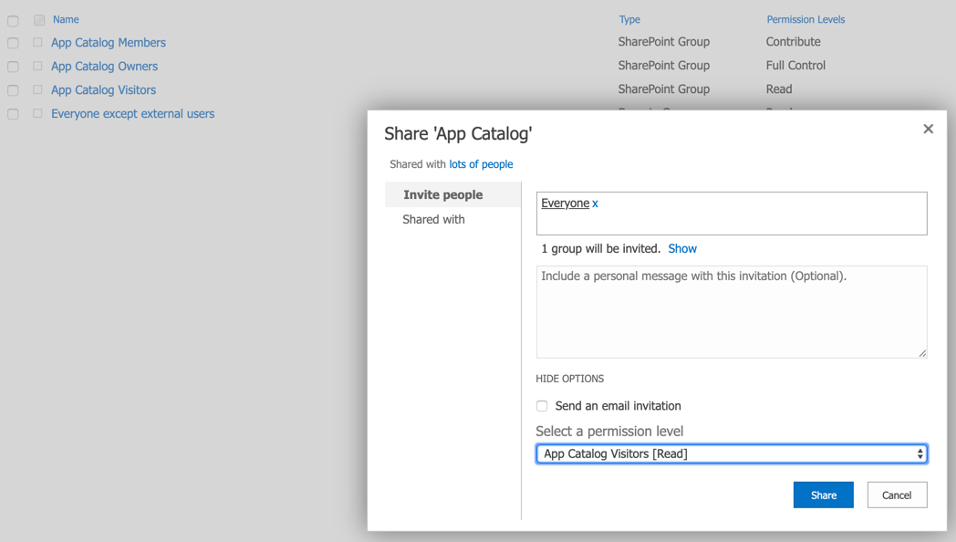The height and width of the screenshot is (542, 956).
Task: Click the Contribute permission level cell
Action: point(793,42)
